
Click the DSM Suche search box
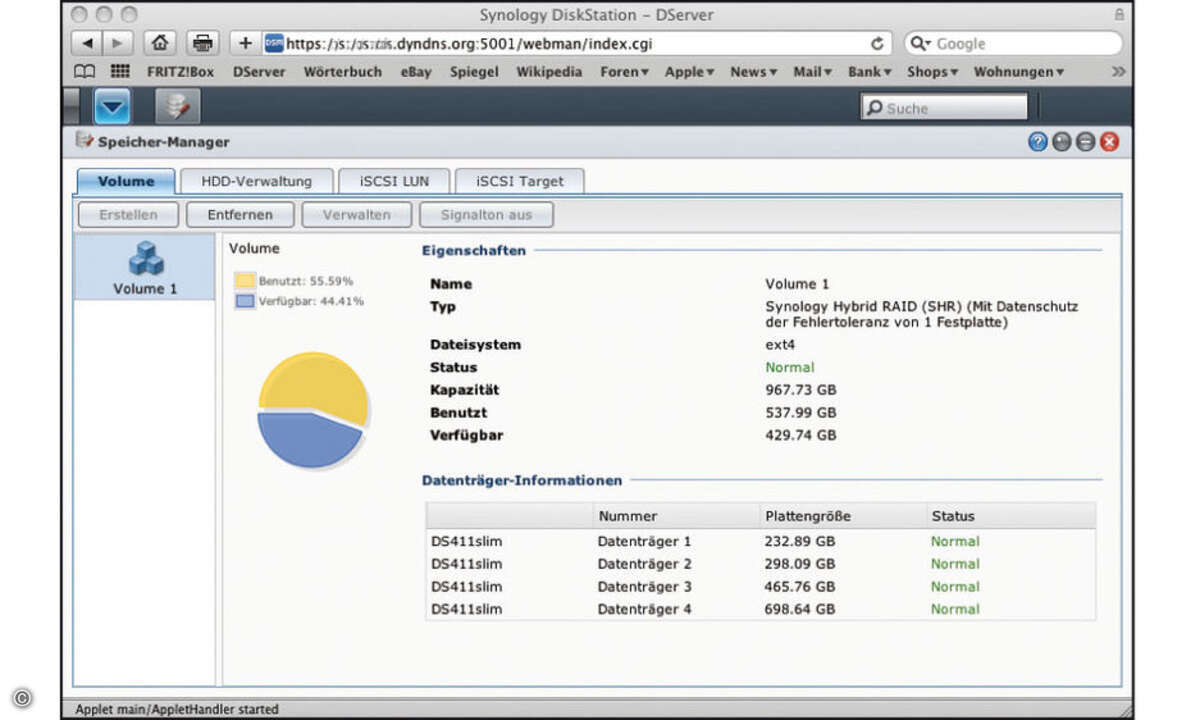[x=944, y=108]
